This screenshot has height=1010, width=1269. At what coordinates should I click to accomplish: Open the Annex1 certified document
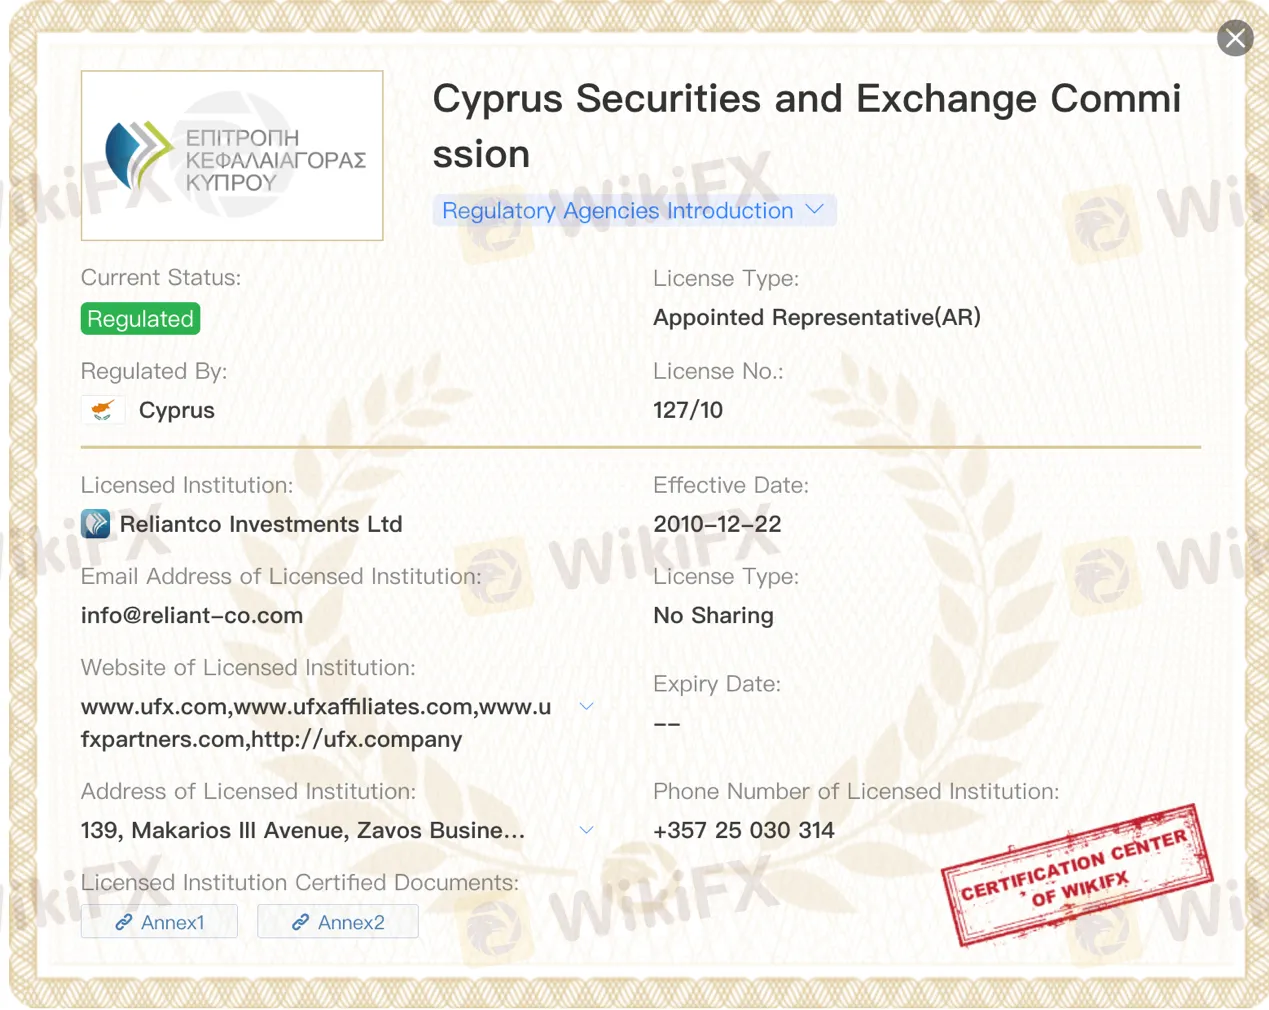[160, 922]
